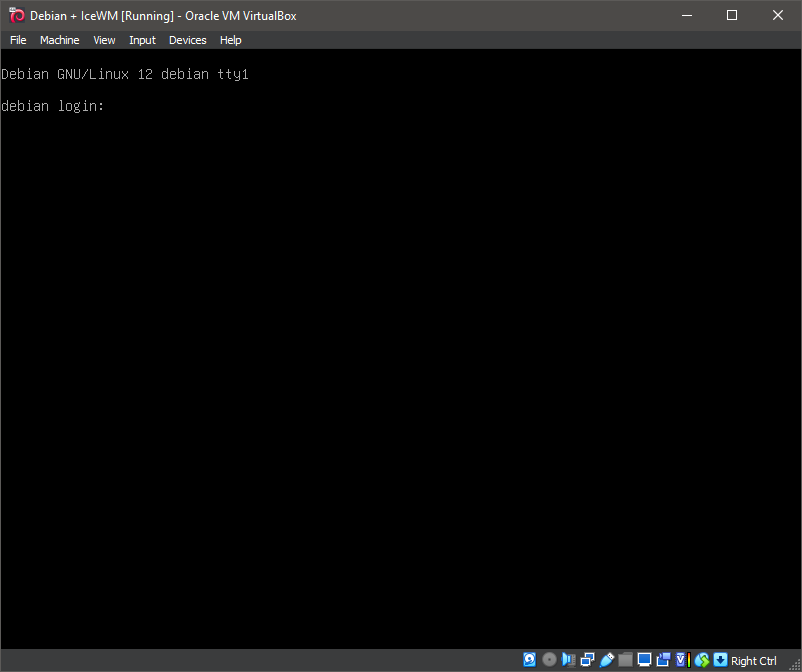The image size is (802, 672).
Task: Click the hard disk activity indicator icon
Action: [530, 660]
